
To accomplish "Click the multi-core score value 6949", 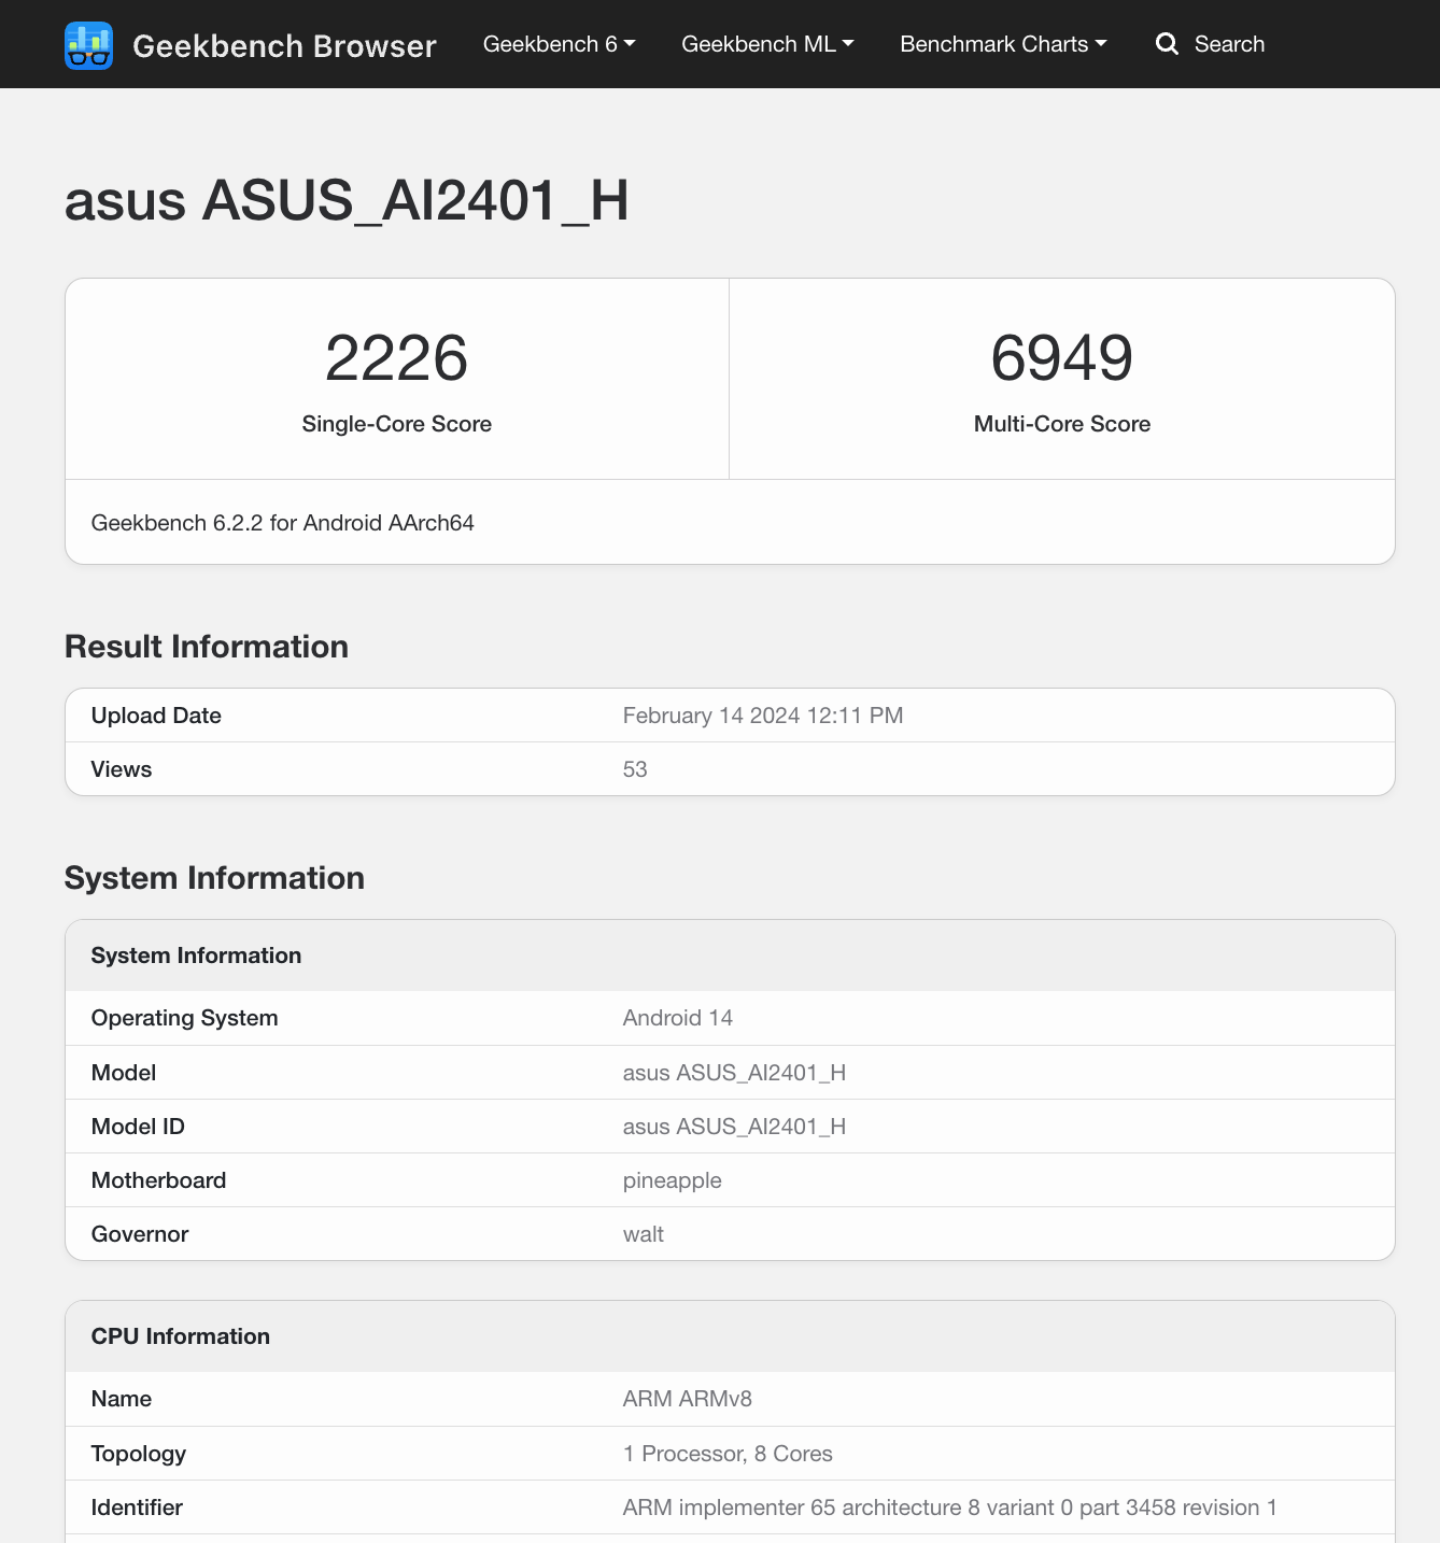I will 1062,358.
